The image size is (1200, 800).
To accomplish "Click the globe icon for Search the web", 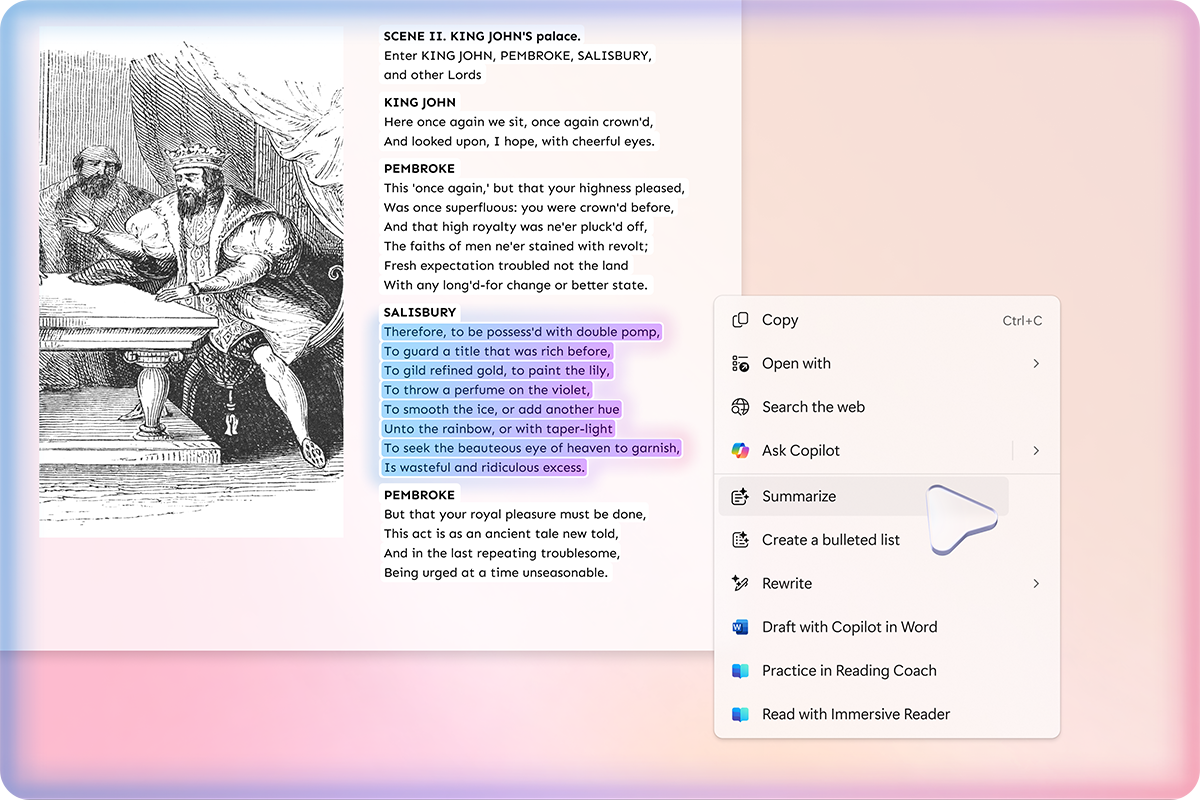I will coord(740,407).
